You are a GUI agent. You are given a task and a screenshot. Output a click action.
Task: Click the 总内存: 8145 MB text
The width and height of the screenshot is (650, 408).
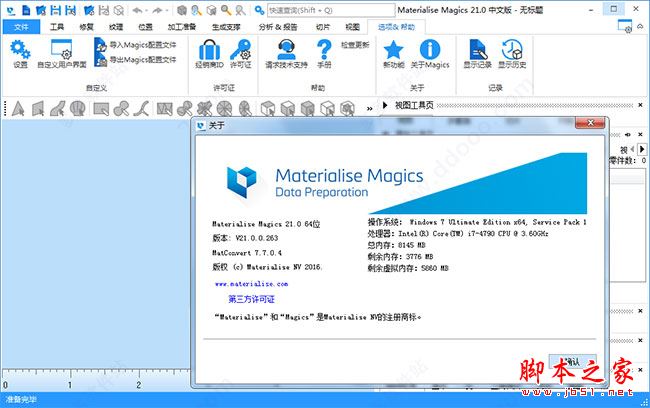click(x=396, y=245)
